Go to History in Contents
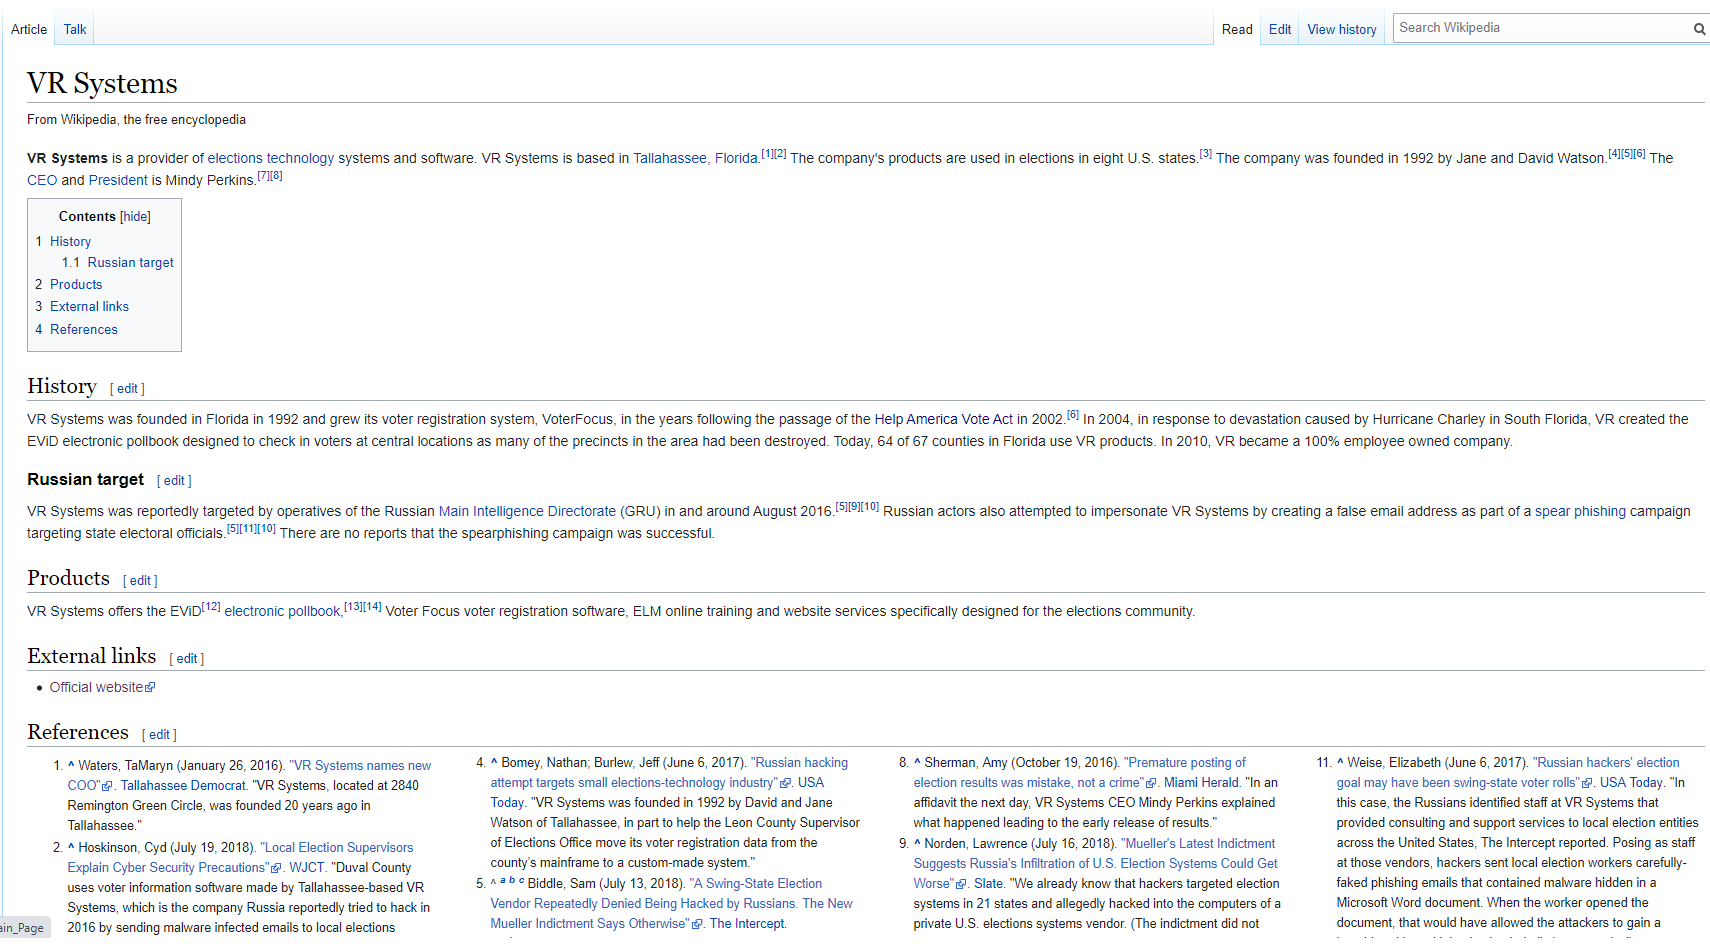1710x946 pixels. 70,242
